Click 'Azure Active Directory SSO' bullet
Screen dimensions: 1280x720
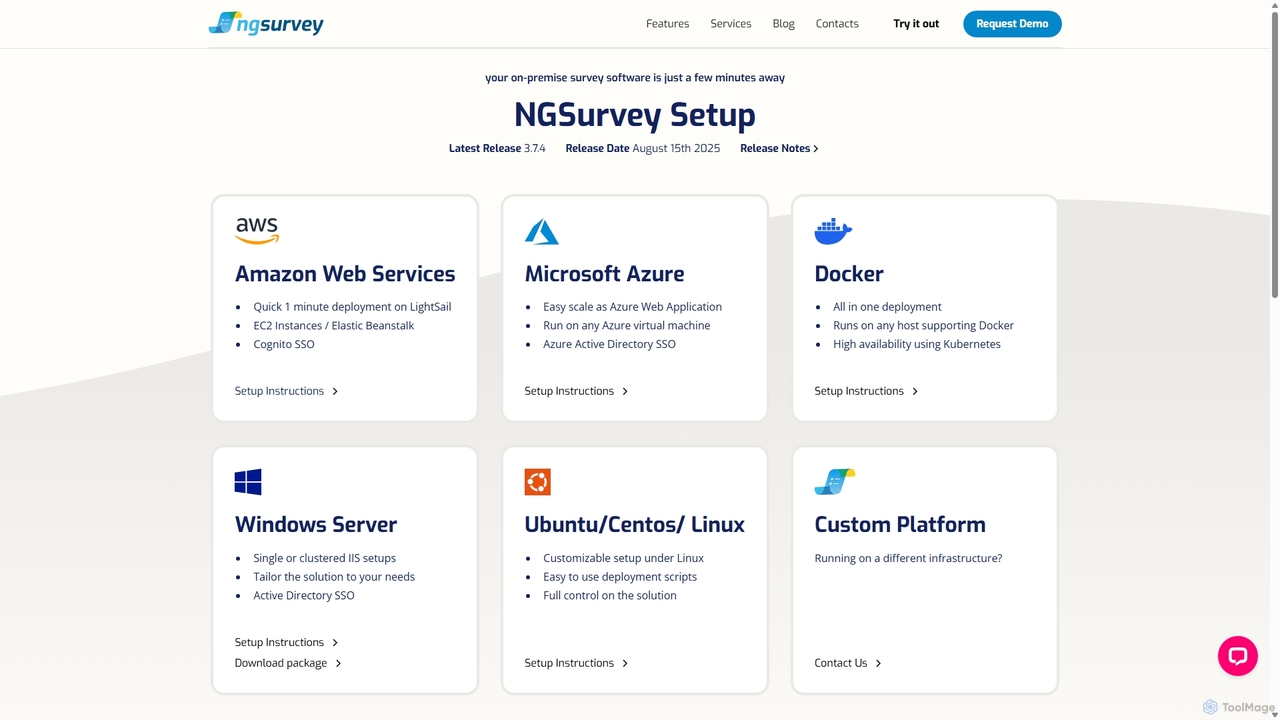tap(610, 344)
